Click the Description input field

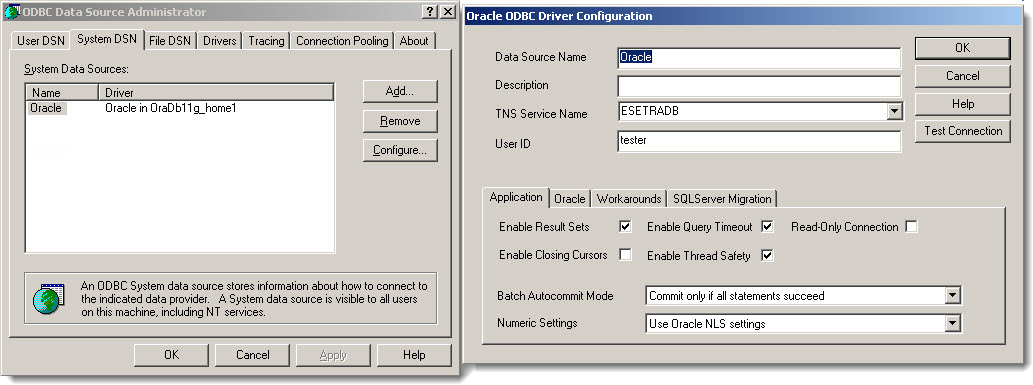coord(759,86)
